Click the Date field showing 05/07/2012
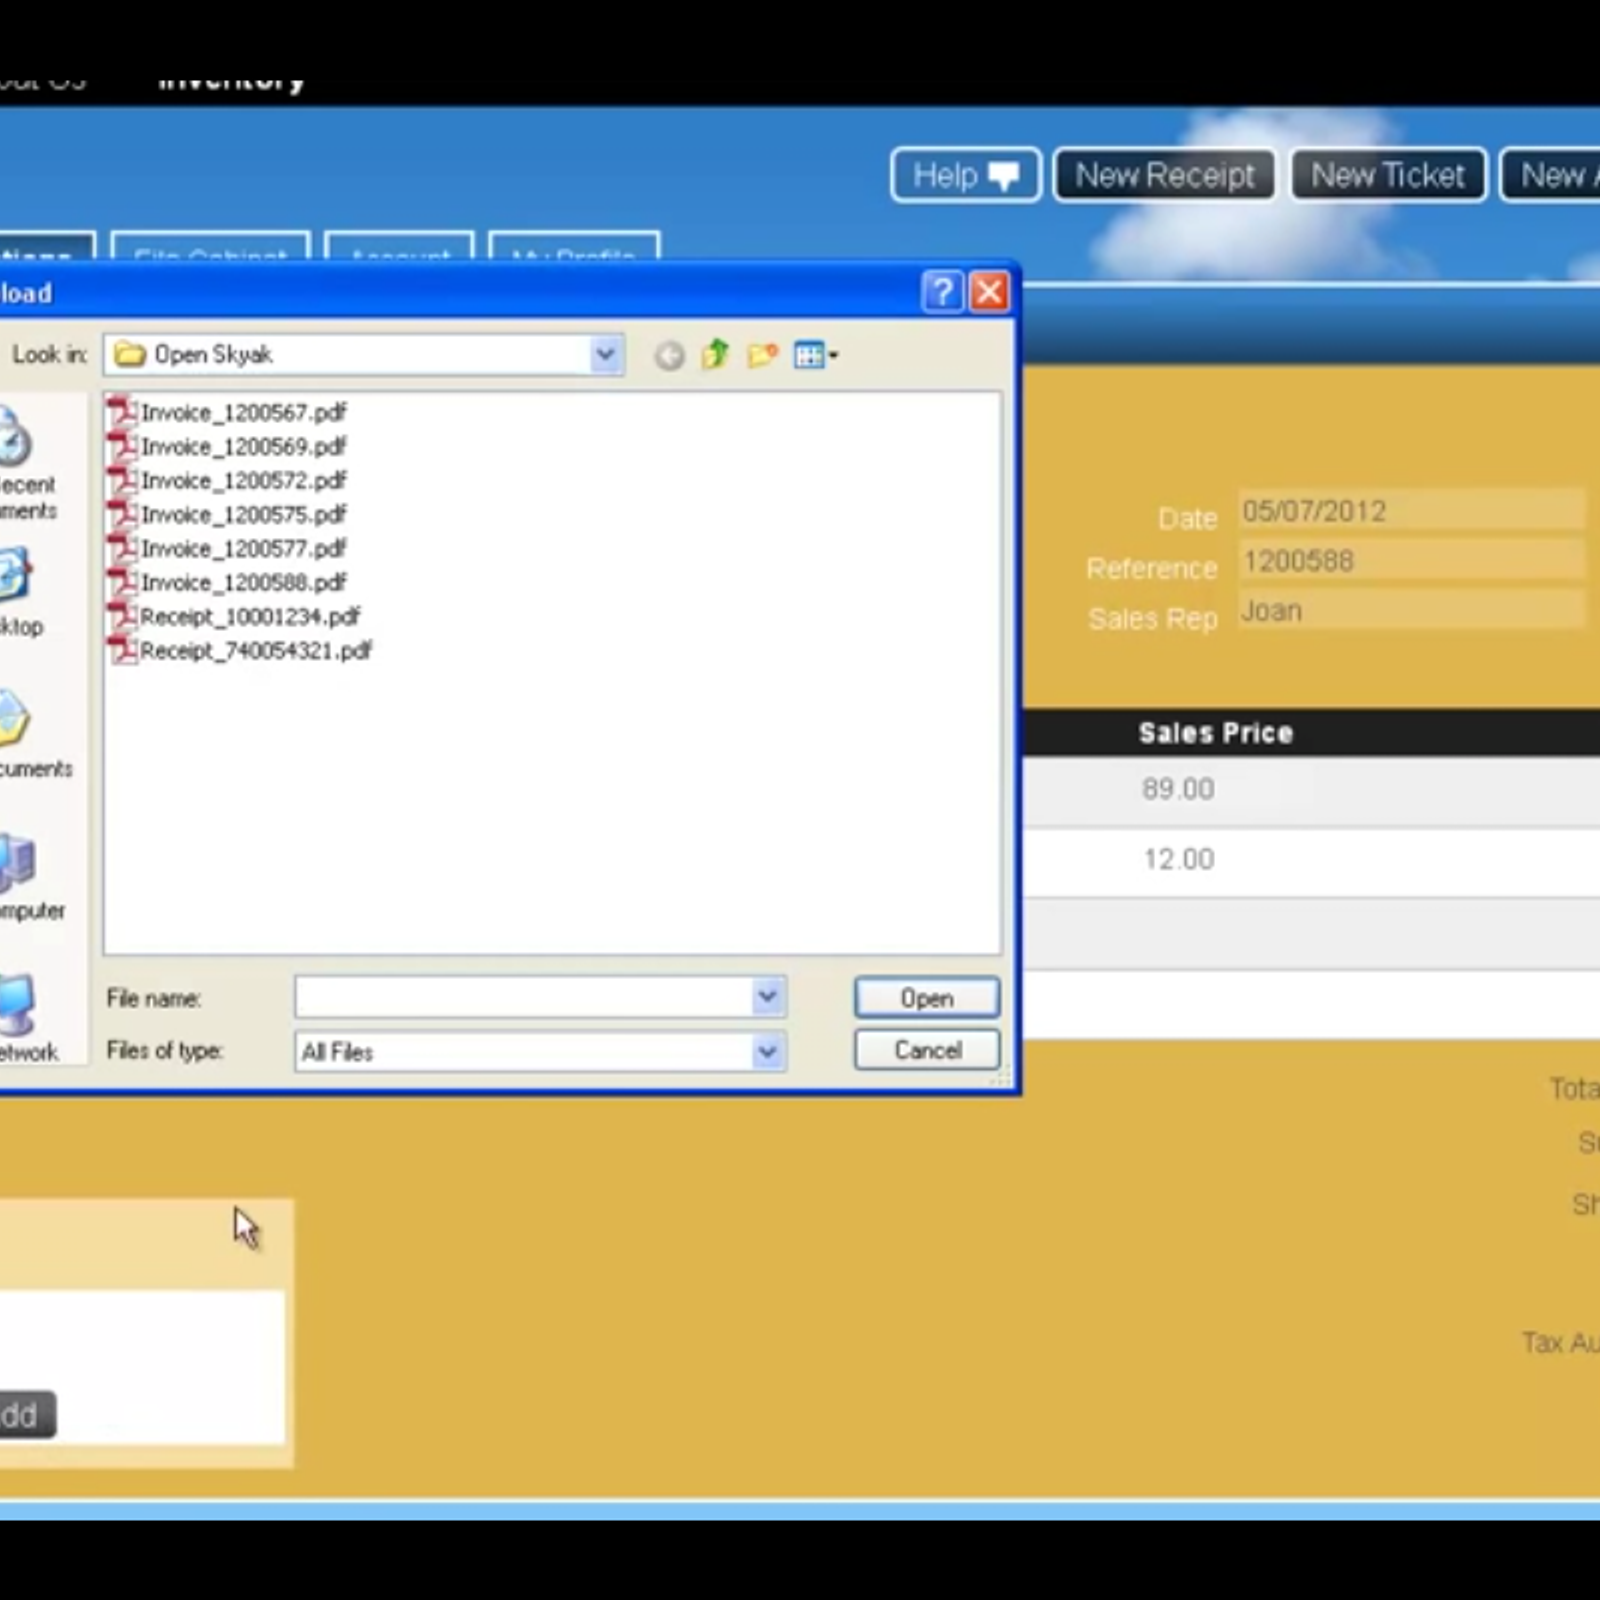 pos(1411,511)
